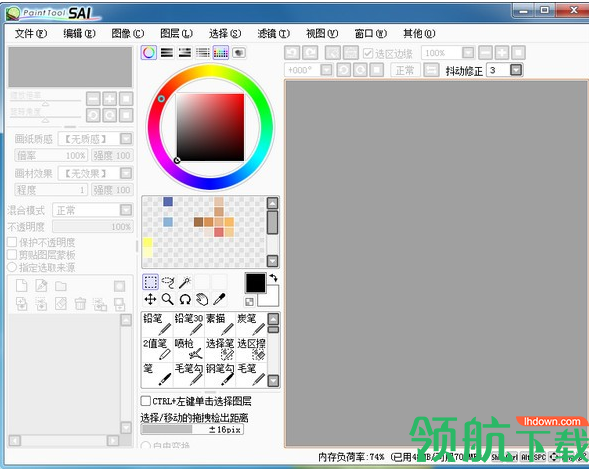The height and width of the screenshot is (469, 589).
Task: Select the magic wand tool
Action: (185, 282)
